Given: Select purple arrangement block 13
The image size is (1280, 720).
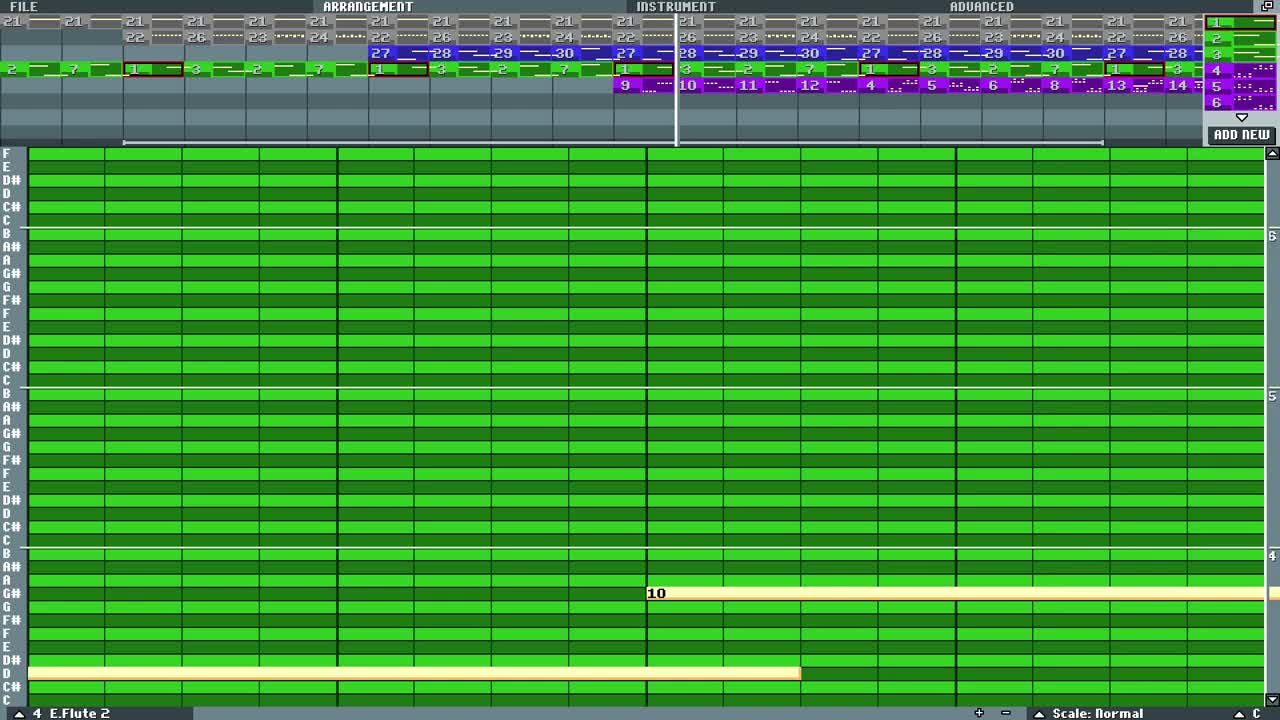Looking at the screenshot, I should click(1136, 85).
